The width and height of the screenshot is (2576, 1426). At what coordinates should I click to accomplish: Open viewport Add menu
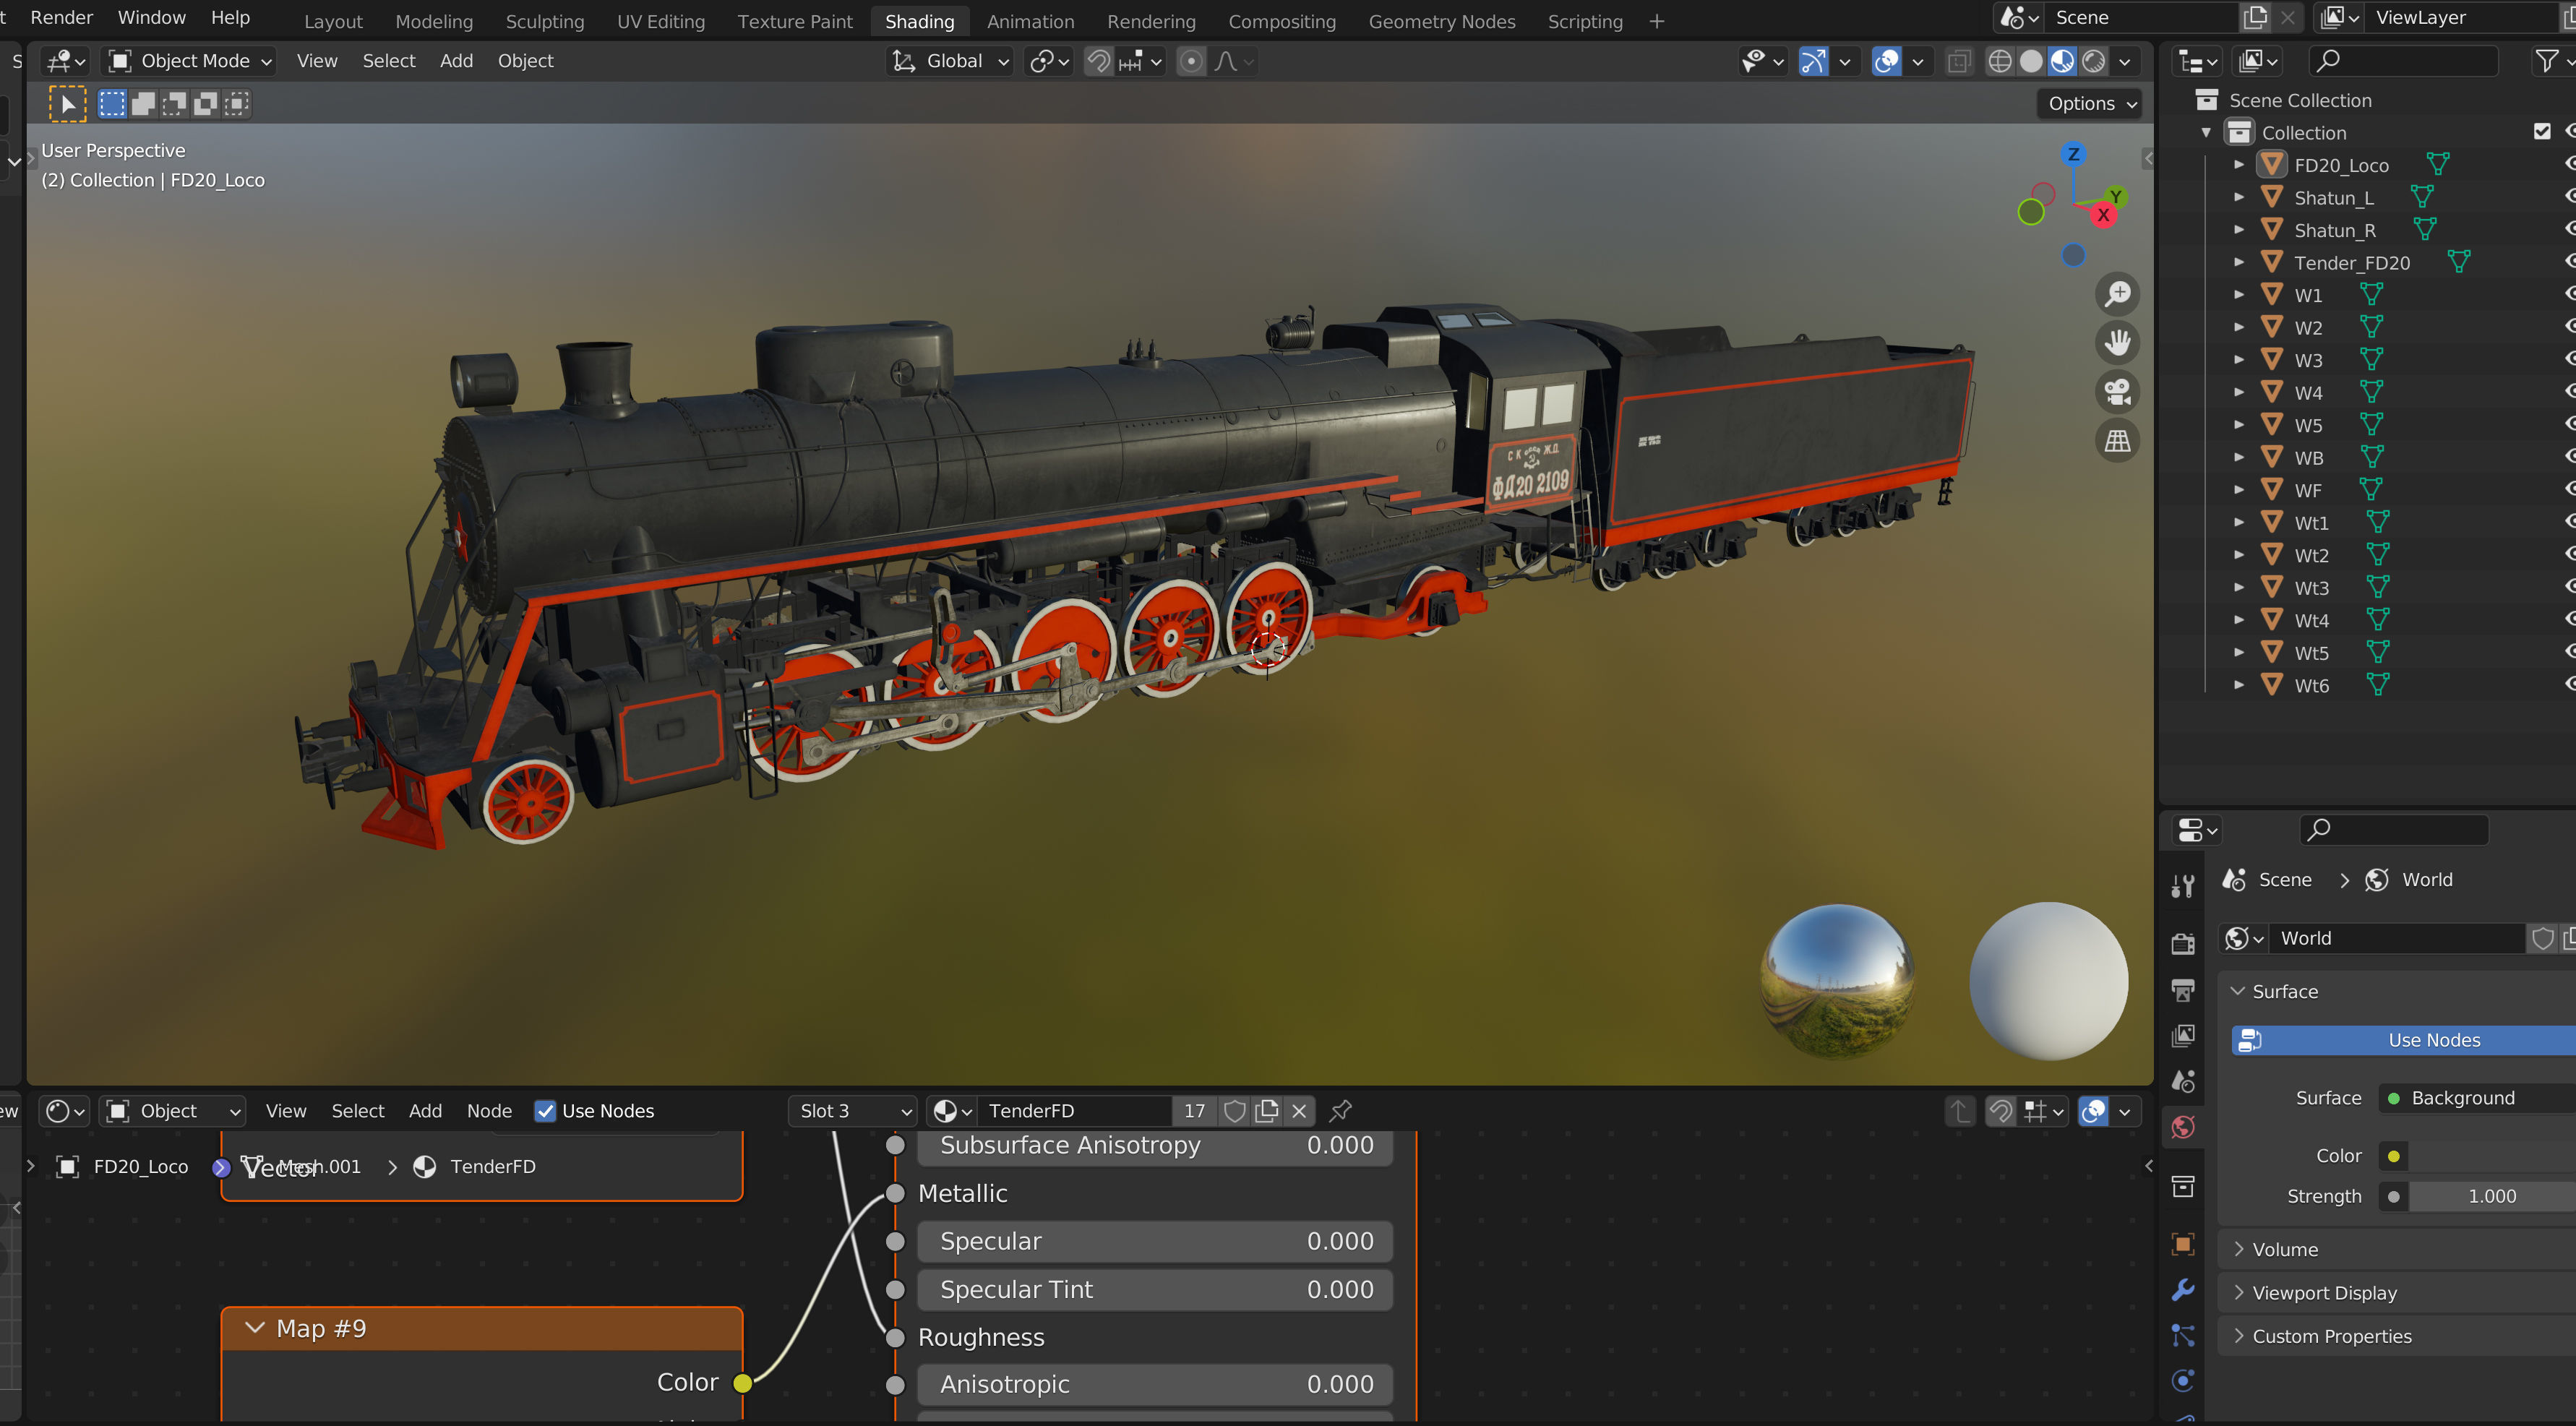[456, 61]
